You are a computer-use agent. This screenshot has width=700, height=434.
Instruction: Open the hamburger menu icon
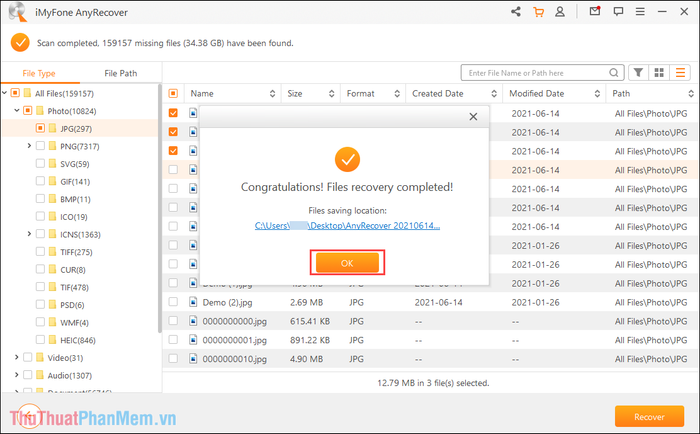(x=640, y=12)
